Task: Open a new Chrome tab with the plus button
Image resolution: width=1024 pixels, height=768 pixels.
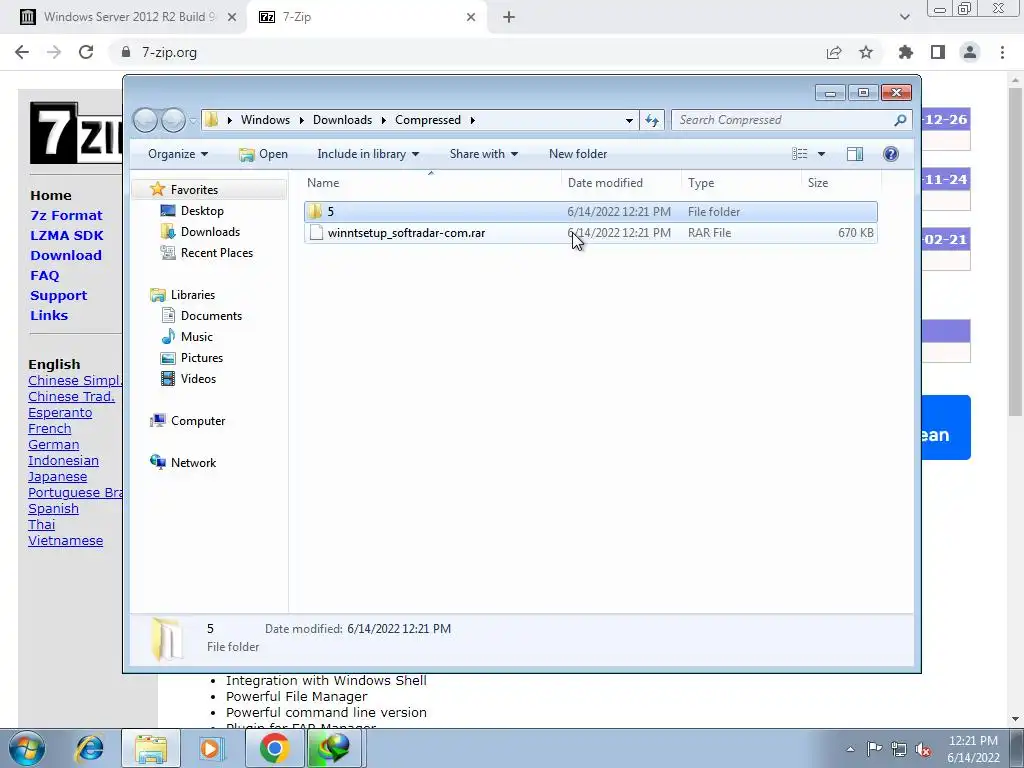Action: (x=509, y=17)
